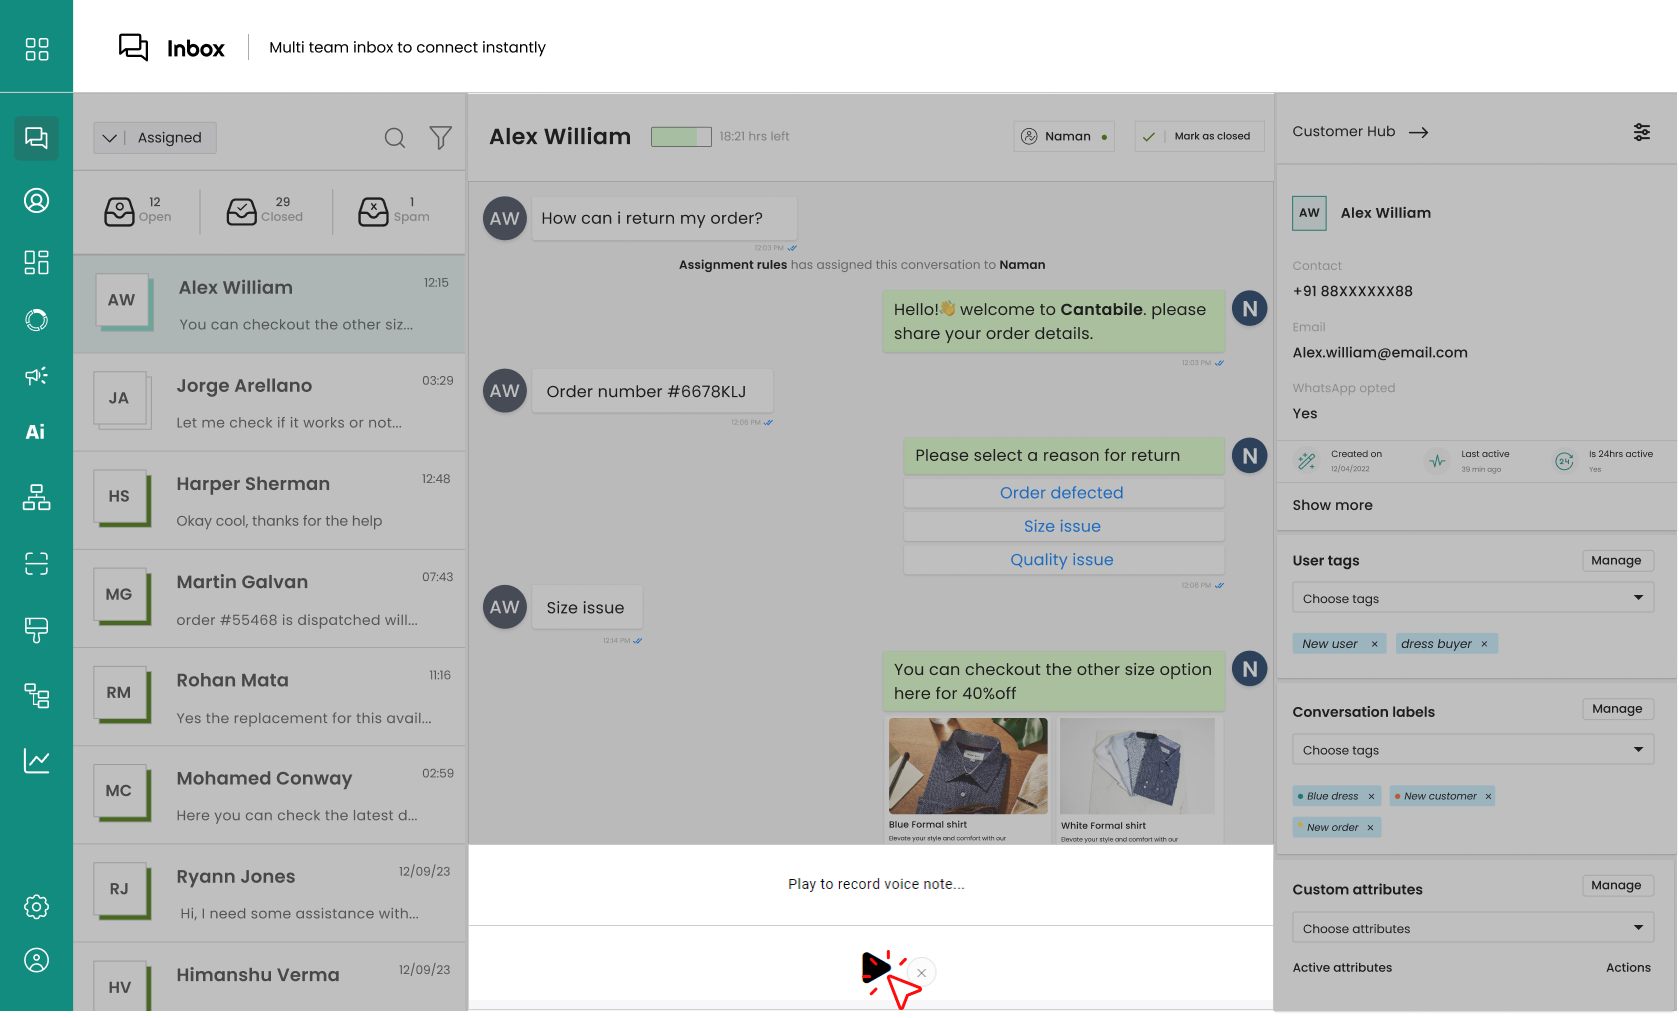Open Jorge Arellano's conversation
Screen dimensions: 1679x1018
(270, 403)
